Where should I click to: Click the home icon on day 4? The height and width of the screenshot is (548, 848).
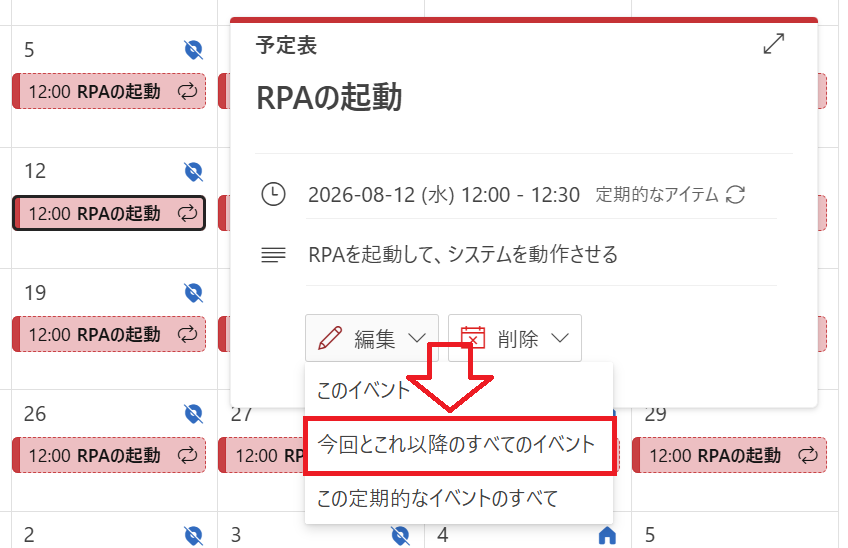(x=607, y=536)
